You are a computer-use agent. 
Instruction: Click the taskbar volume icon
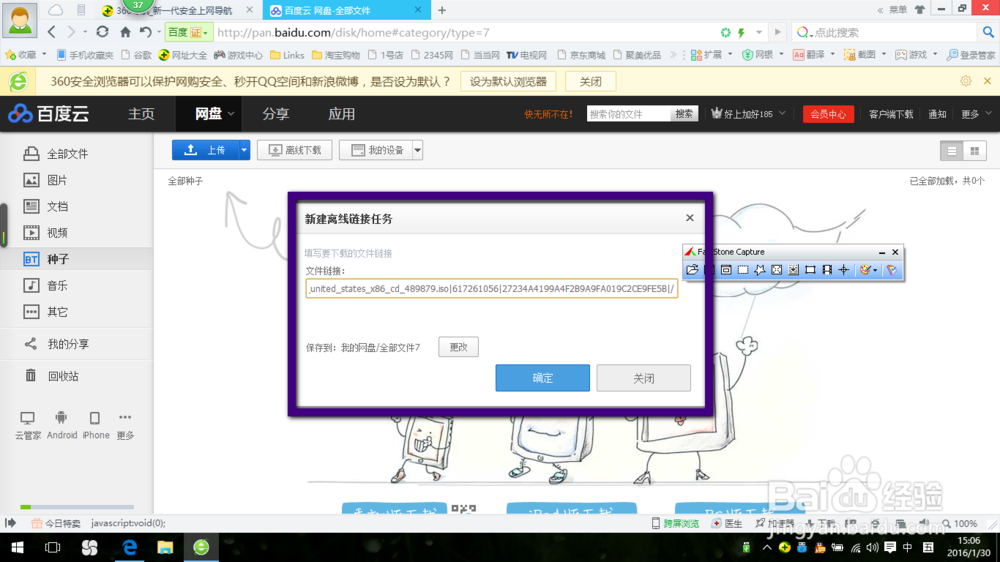872,547
